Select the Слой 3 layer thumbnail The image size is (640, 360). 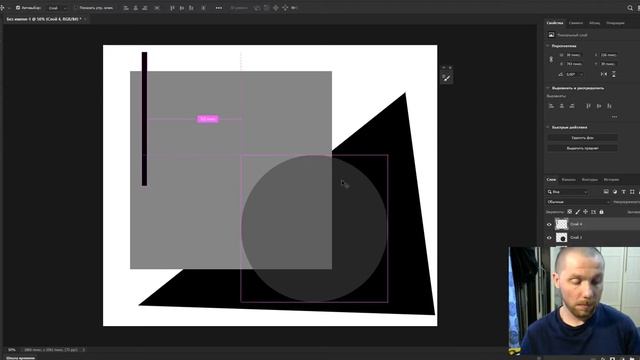(562, 238)
